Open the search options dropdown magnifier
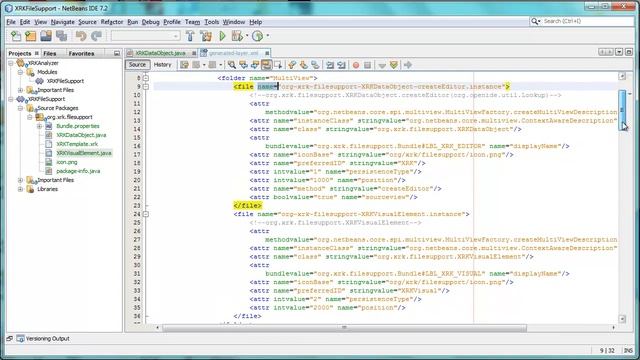Viewport: 640px width, 360px height. (x=536, y=21)
